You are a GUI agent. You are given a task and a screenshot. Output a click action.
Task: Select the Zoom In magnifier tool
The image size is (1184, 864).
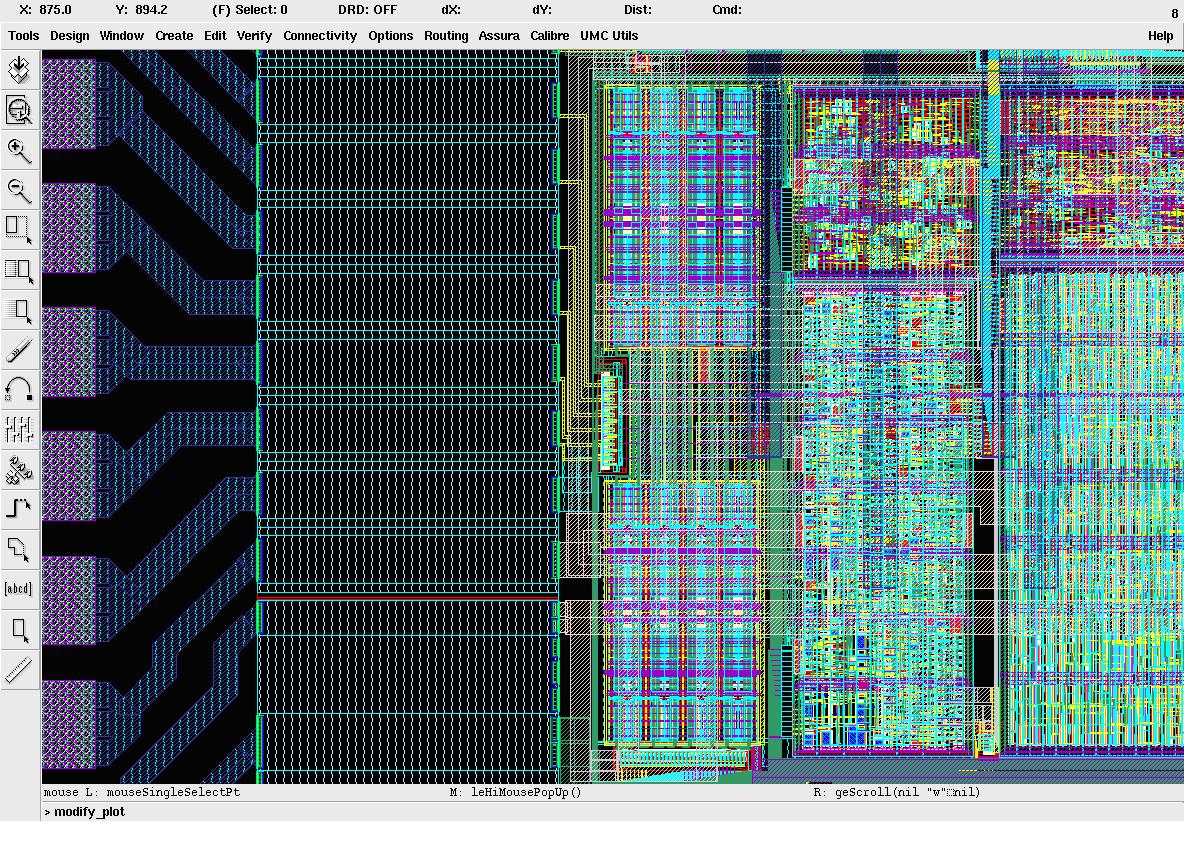[19, 151]
